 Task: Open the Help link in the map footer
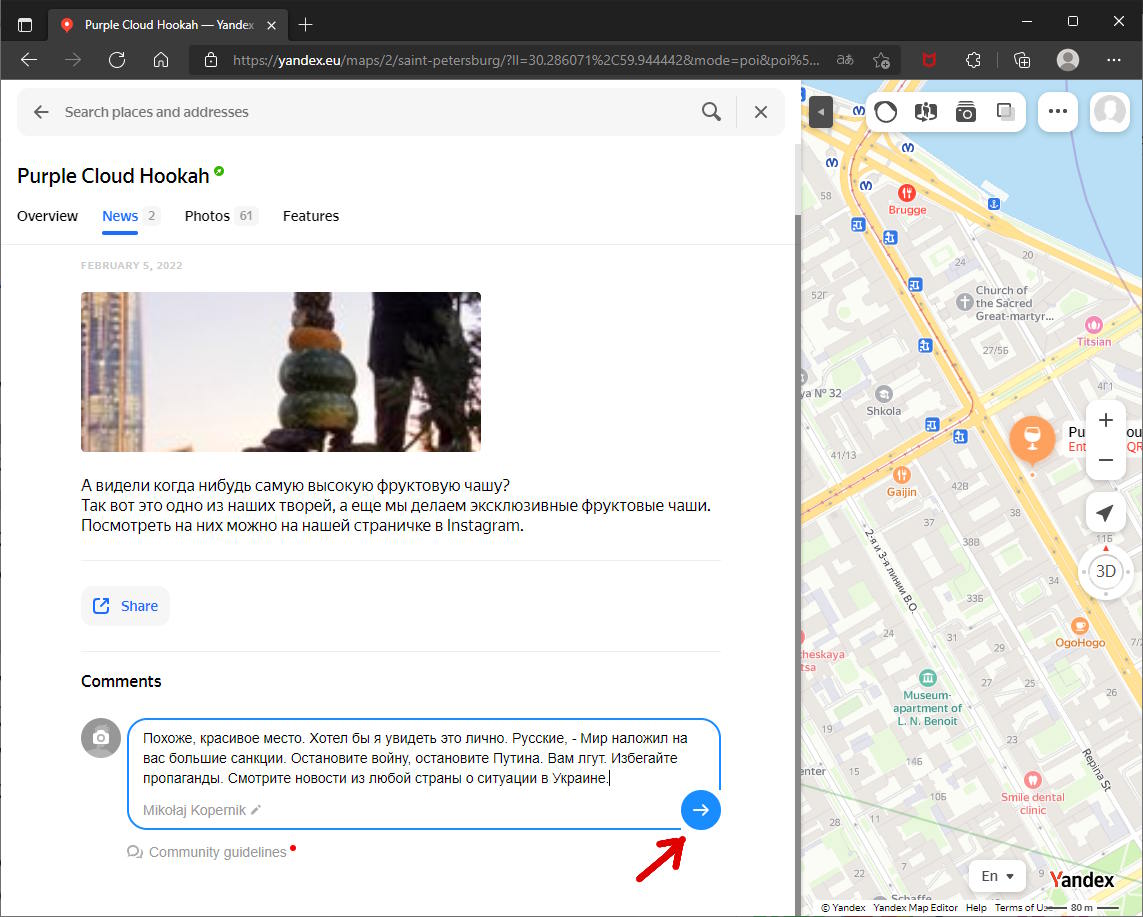tap(976, 908)
